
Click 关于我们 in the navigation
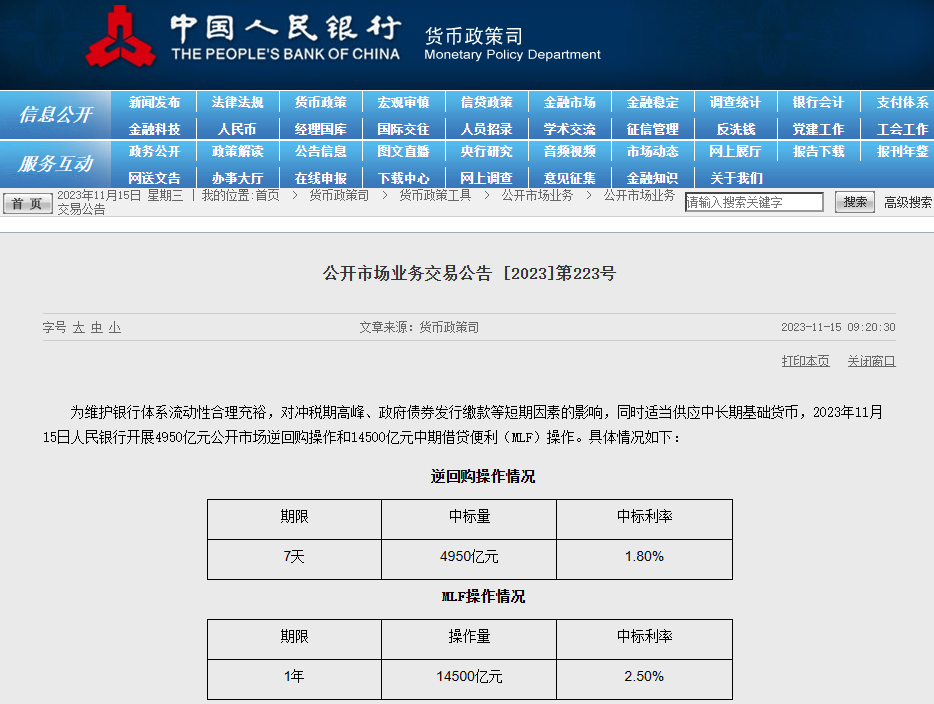[x=735, y=178]
